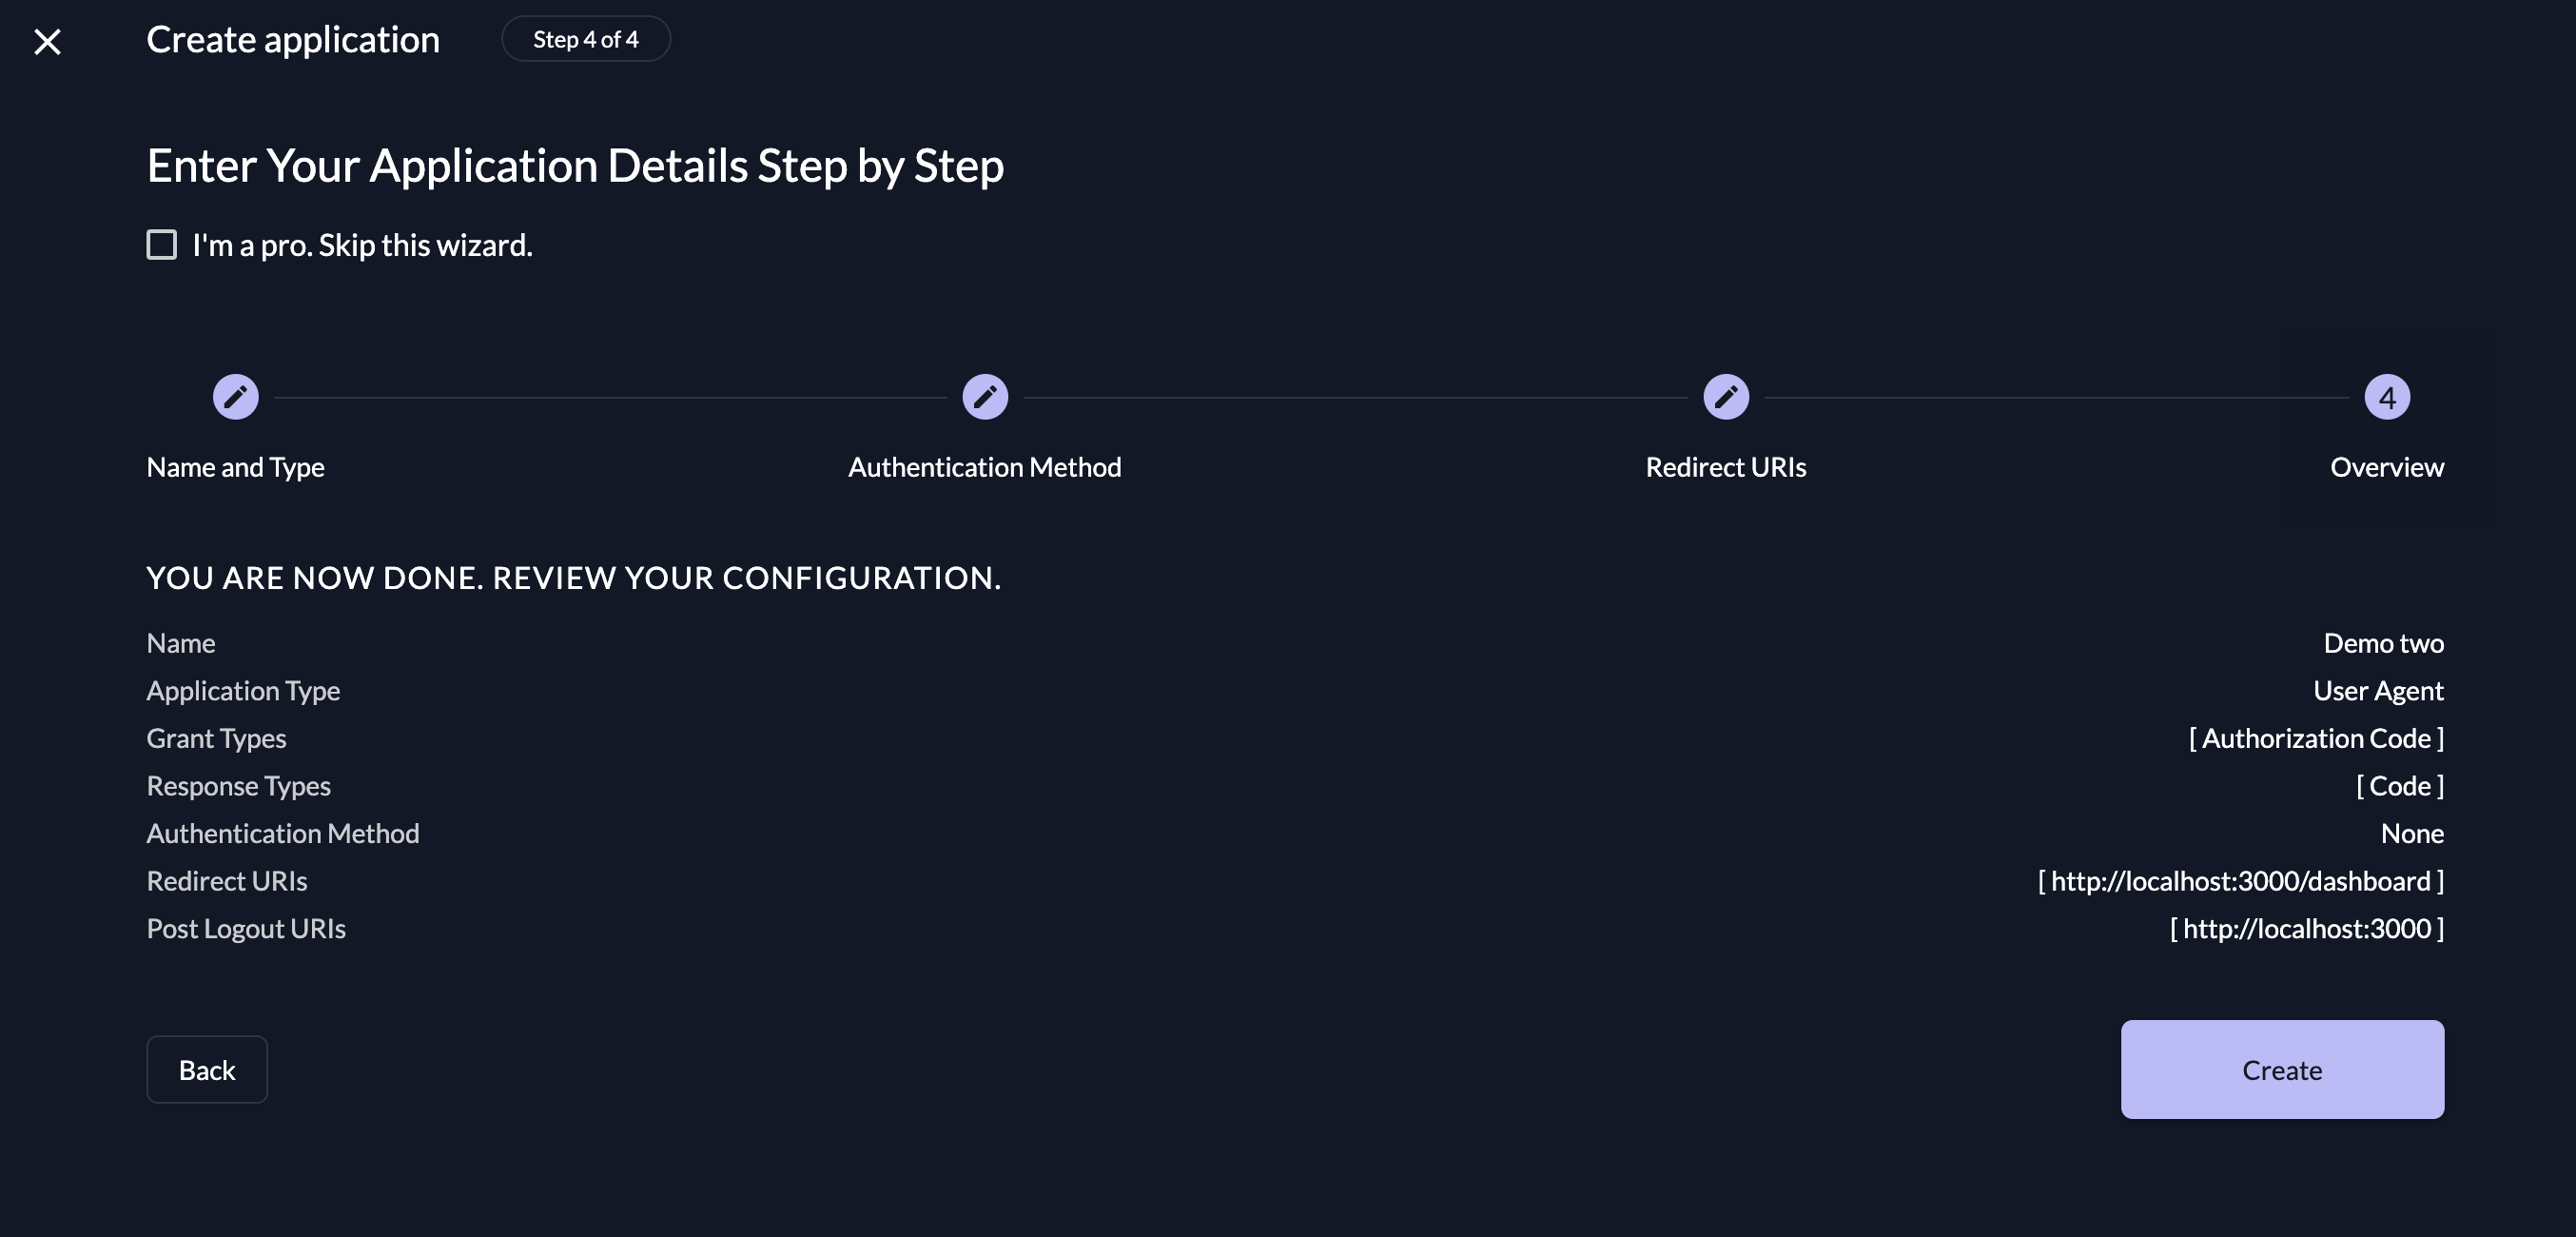The width and height of the screenshot is (2576, 1237).
Task: Click the pencil icon on step three
Action: point(1725,396)
